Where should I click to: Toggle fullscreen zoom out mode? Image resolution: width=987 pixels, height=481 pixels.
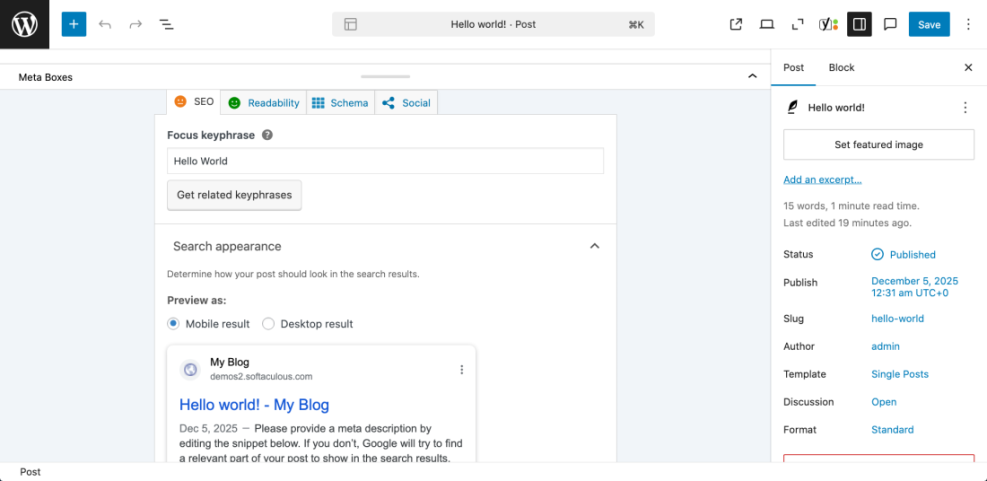[x=798, y=25]
